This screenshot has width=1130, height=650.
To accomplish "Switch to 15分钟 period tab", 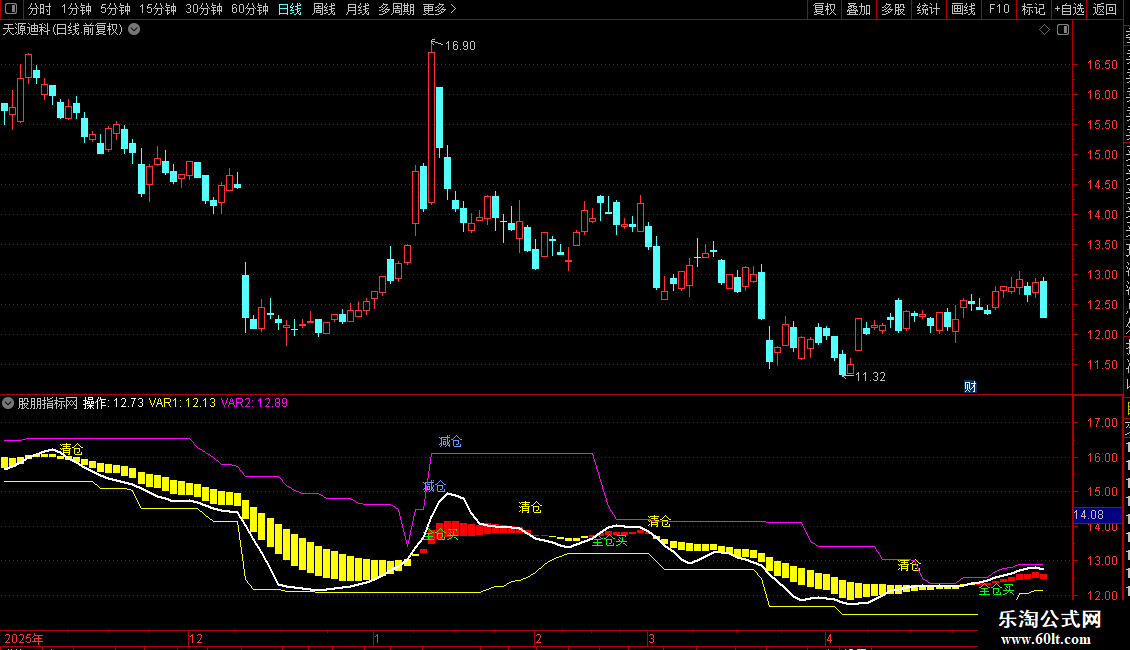I will click(x=157, y=9).
